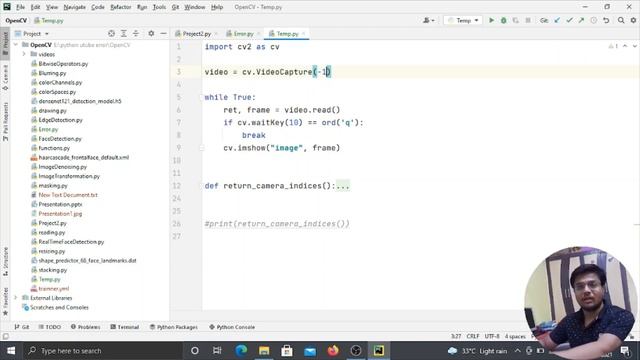Select BitwiseOperators.py in project tree

[63, 64]
